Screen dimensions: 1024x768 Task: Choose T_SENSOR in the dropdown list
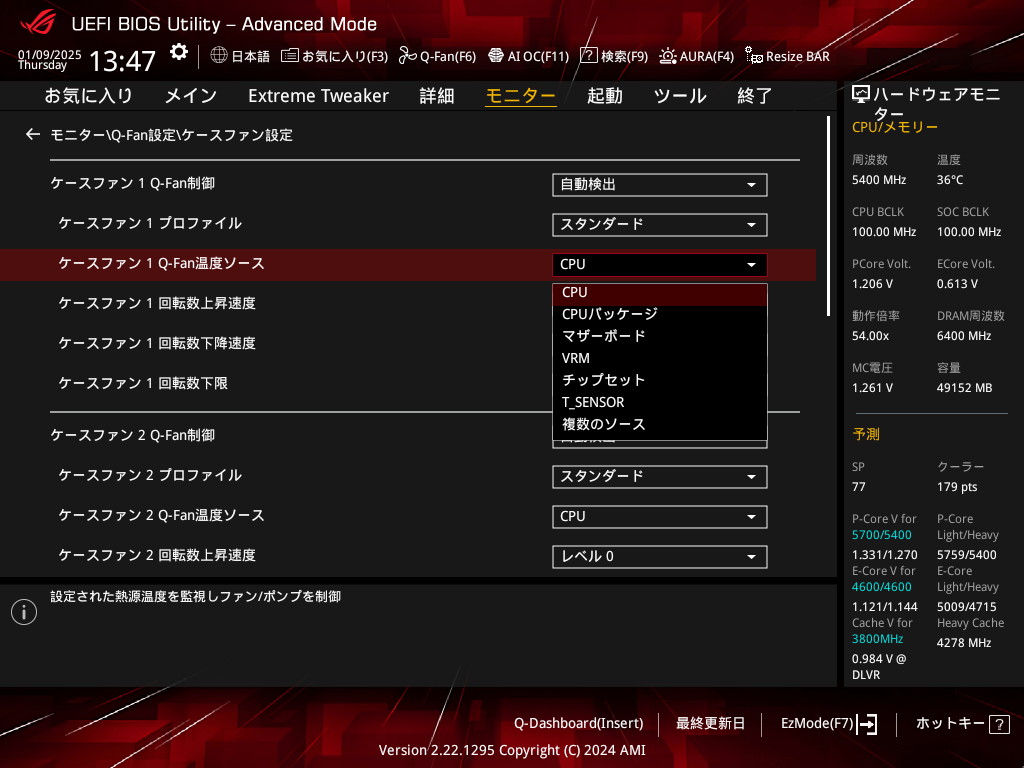coord(593,402)
